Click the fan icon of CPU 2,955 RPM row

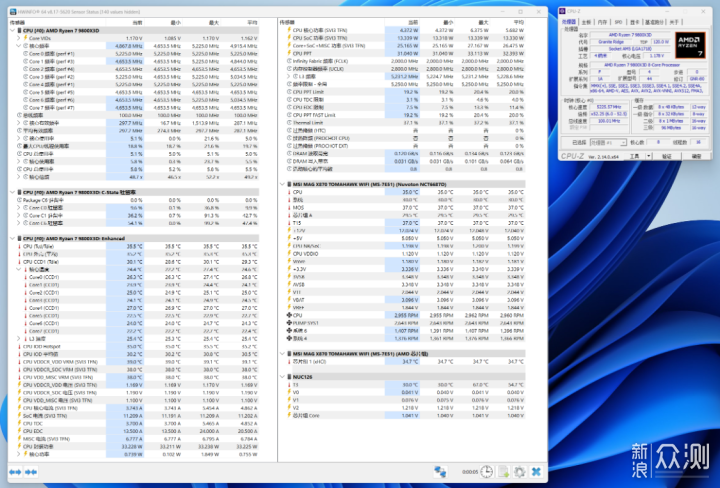pyautogui.click(x=289, y=315)
